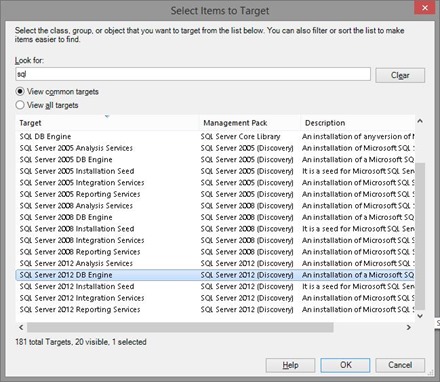The image size is (440, 382).
Task: Click the horizontal scrollbar thumb
Action: click(180, 327)
